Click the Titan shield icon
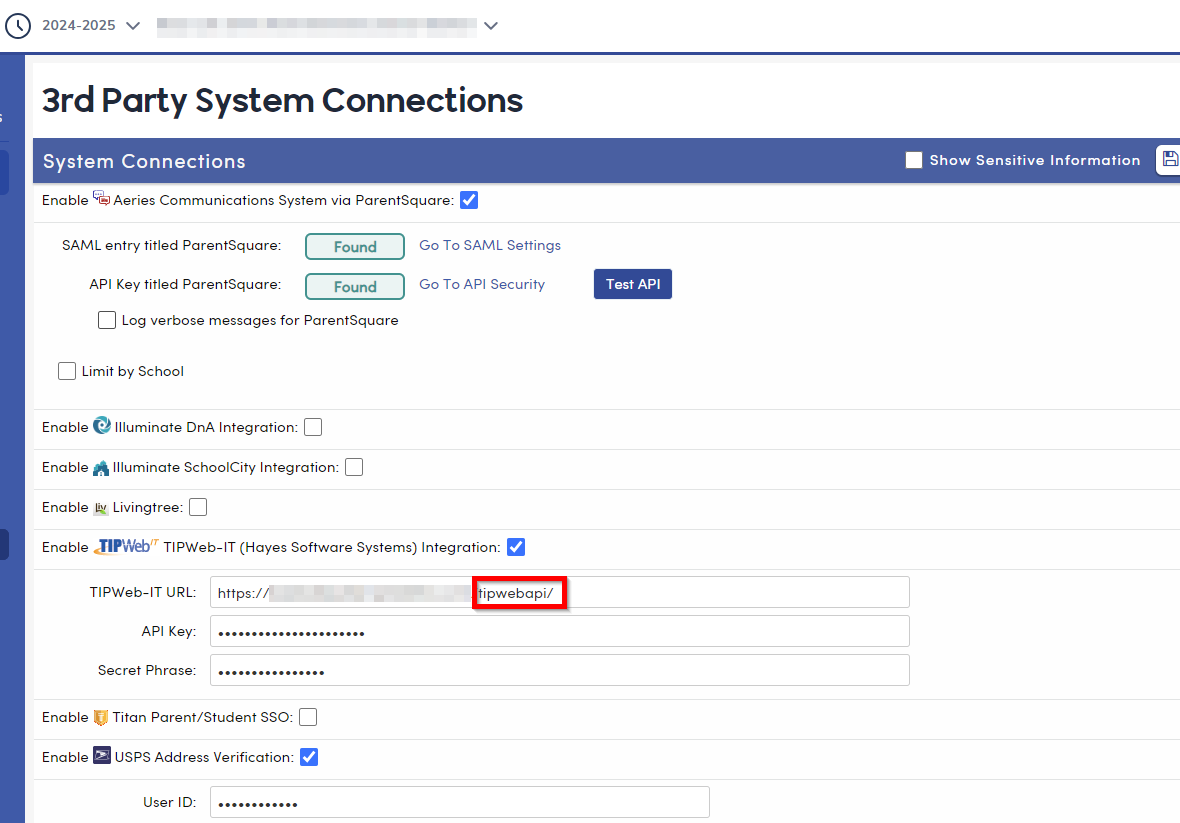Viewport: 1180px width, 823px height. (x=101, y=718)
